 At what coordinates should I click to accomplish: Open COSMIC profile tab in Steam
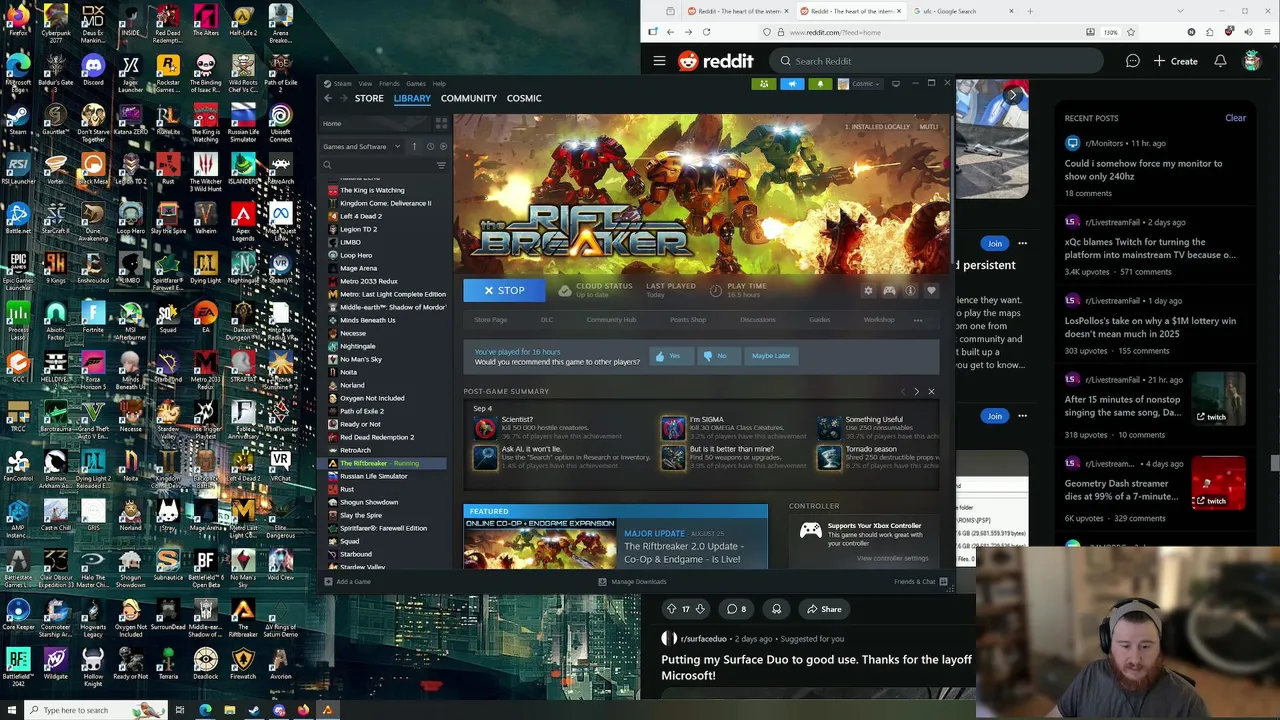tap(524, 98)
